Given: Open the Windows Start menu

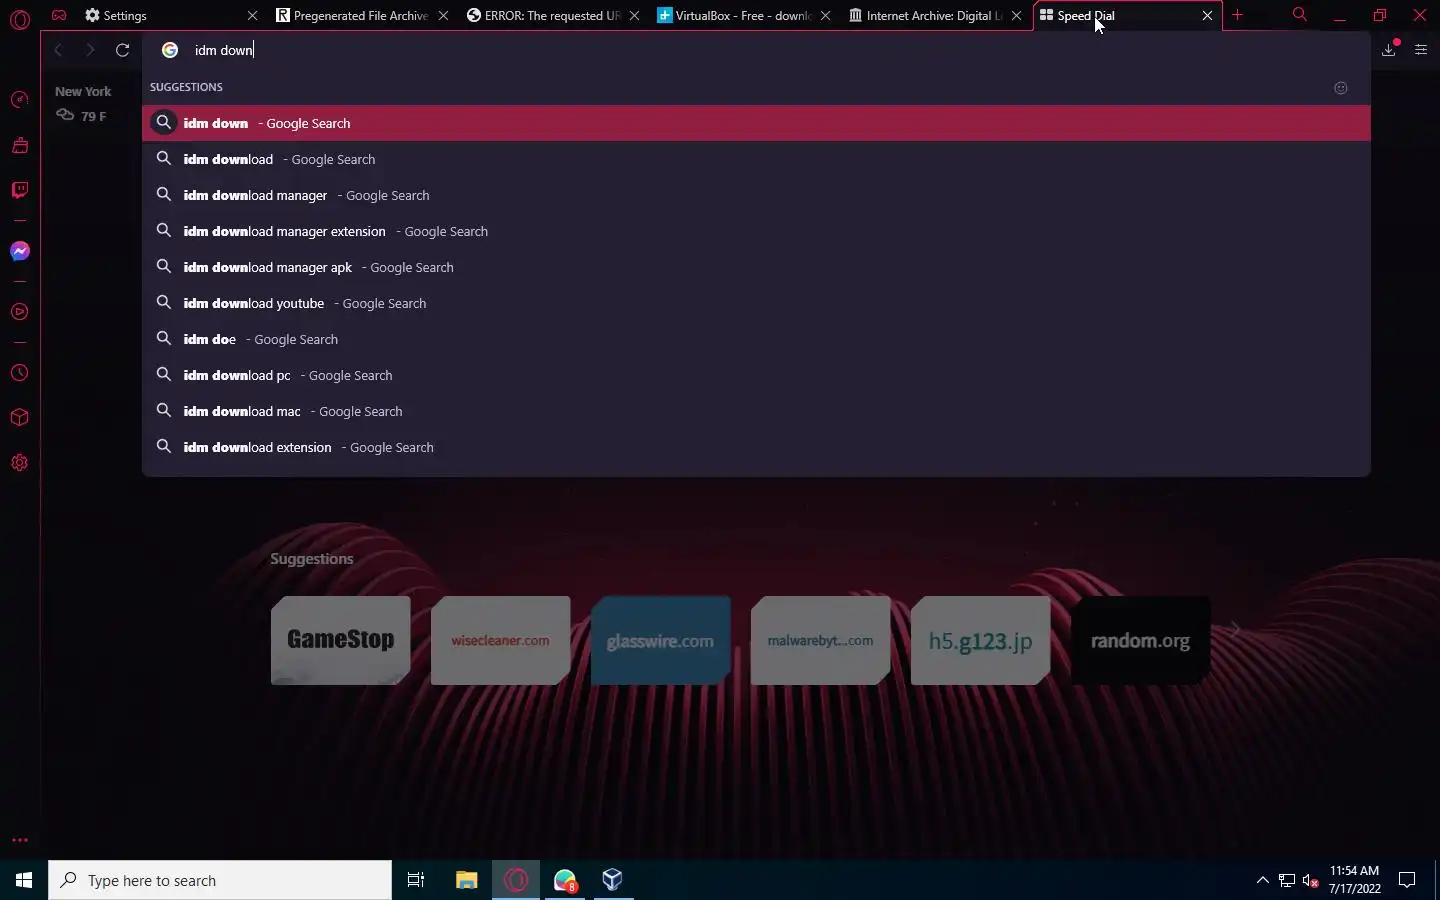Looking at the screenshot, I should coord(24,880).
